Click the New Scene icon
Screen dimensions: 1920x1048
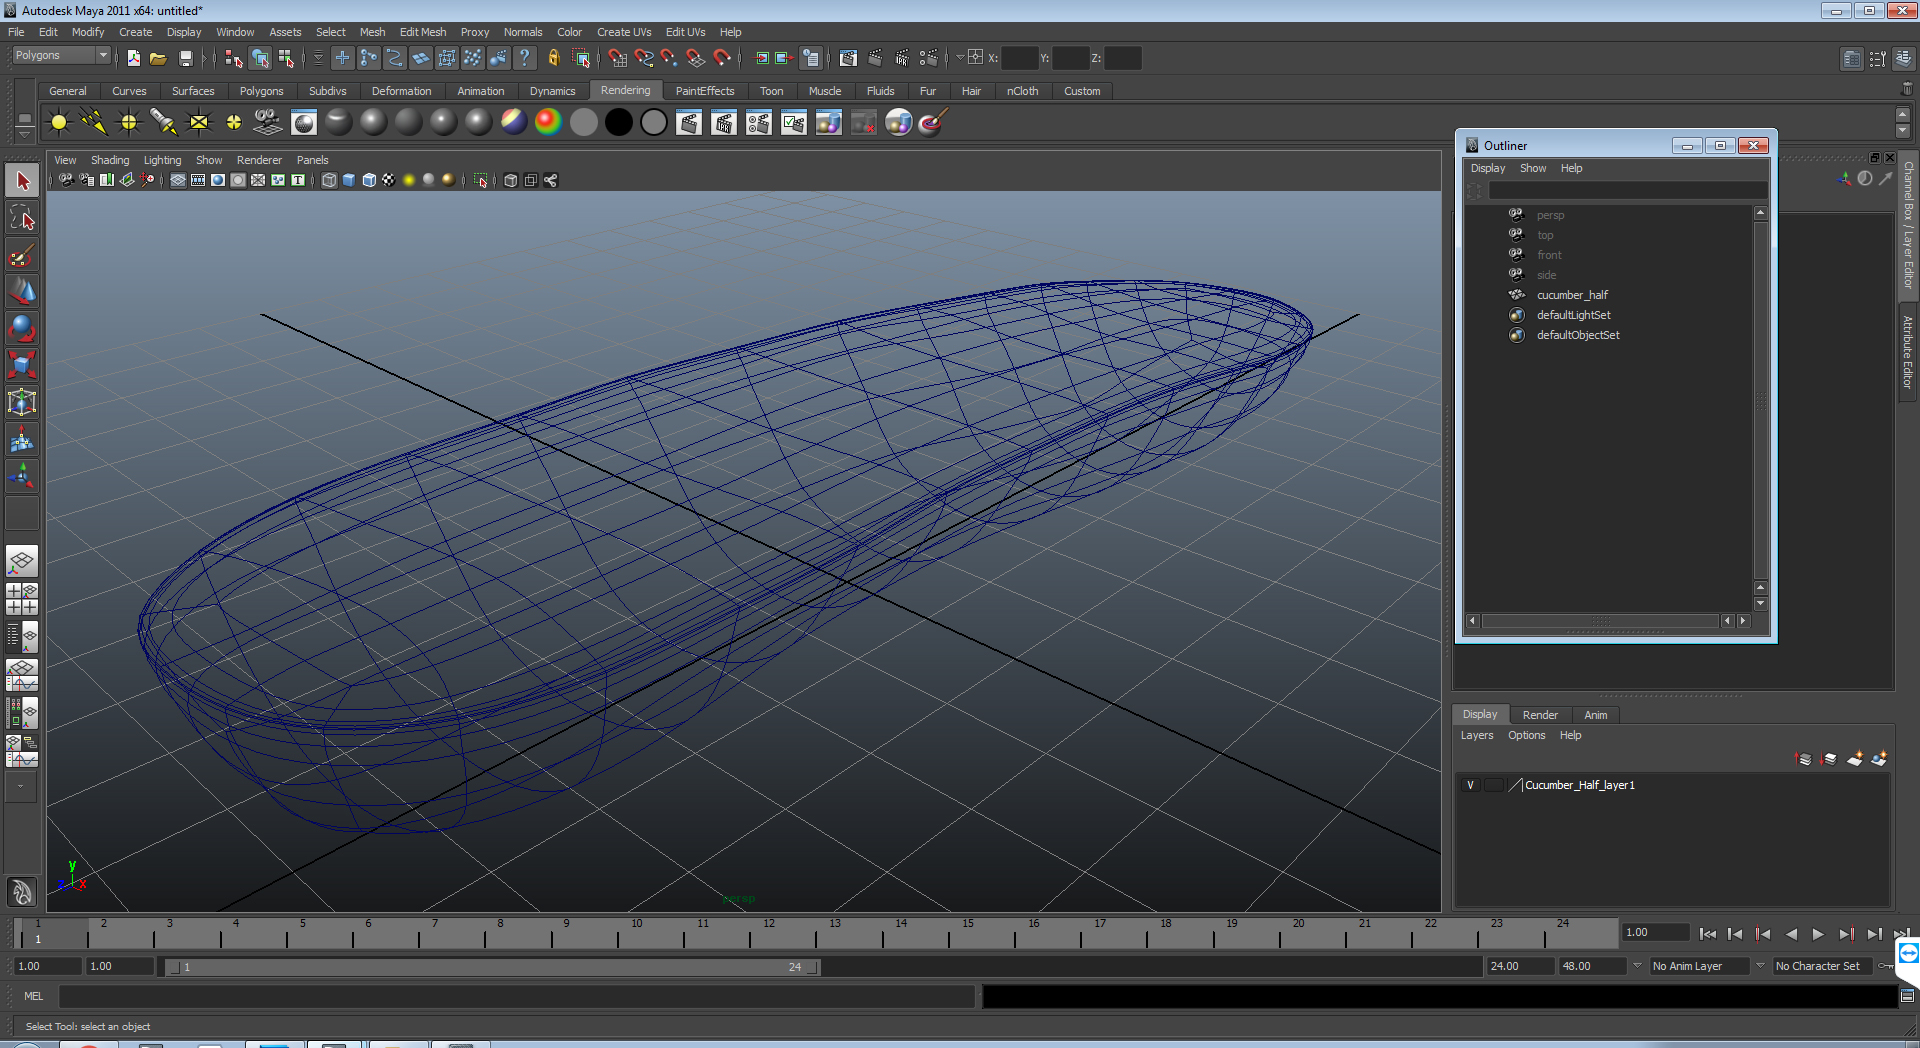(x=133, y=58)
